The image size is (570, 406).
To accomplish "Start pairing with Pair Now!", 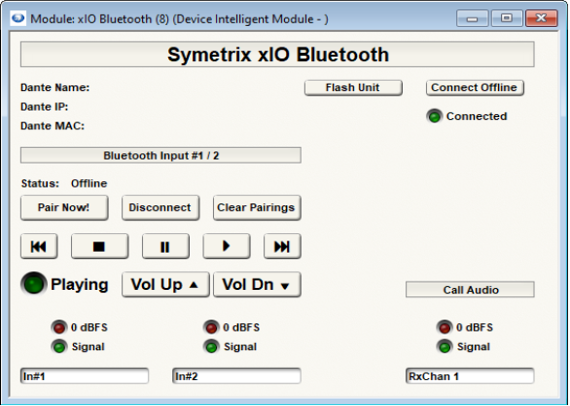I will coord(64,208).
